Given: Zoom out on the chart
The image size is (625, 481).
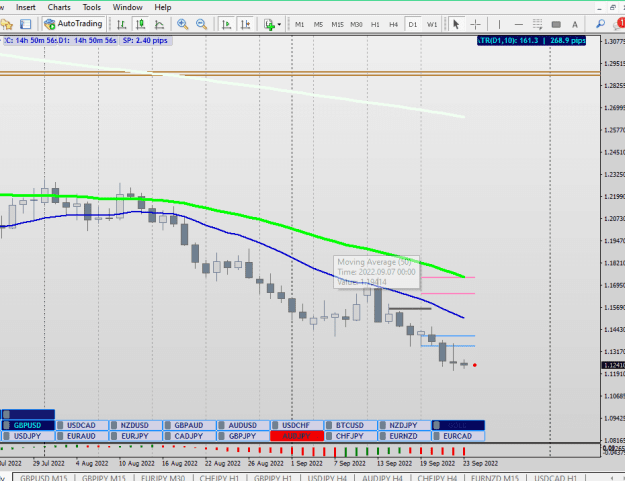Looking at the screenshot, I should tap(202, 24).
